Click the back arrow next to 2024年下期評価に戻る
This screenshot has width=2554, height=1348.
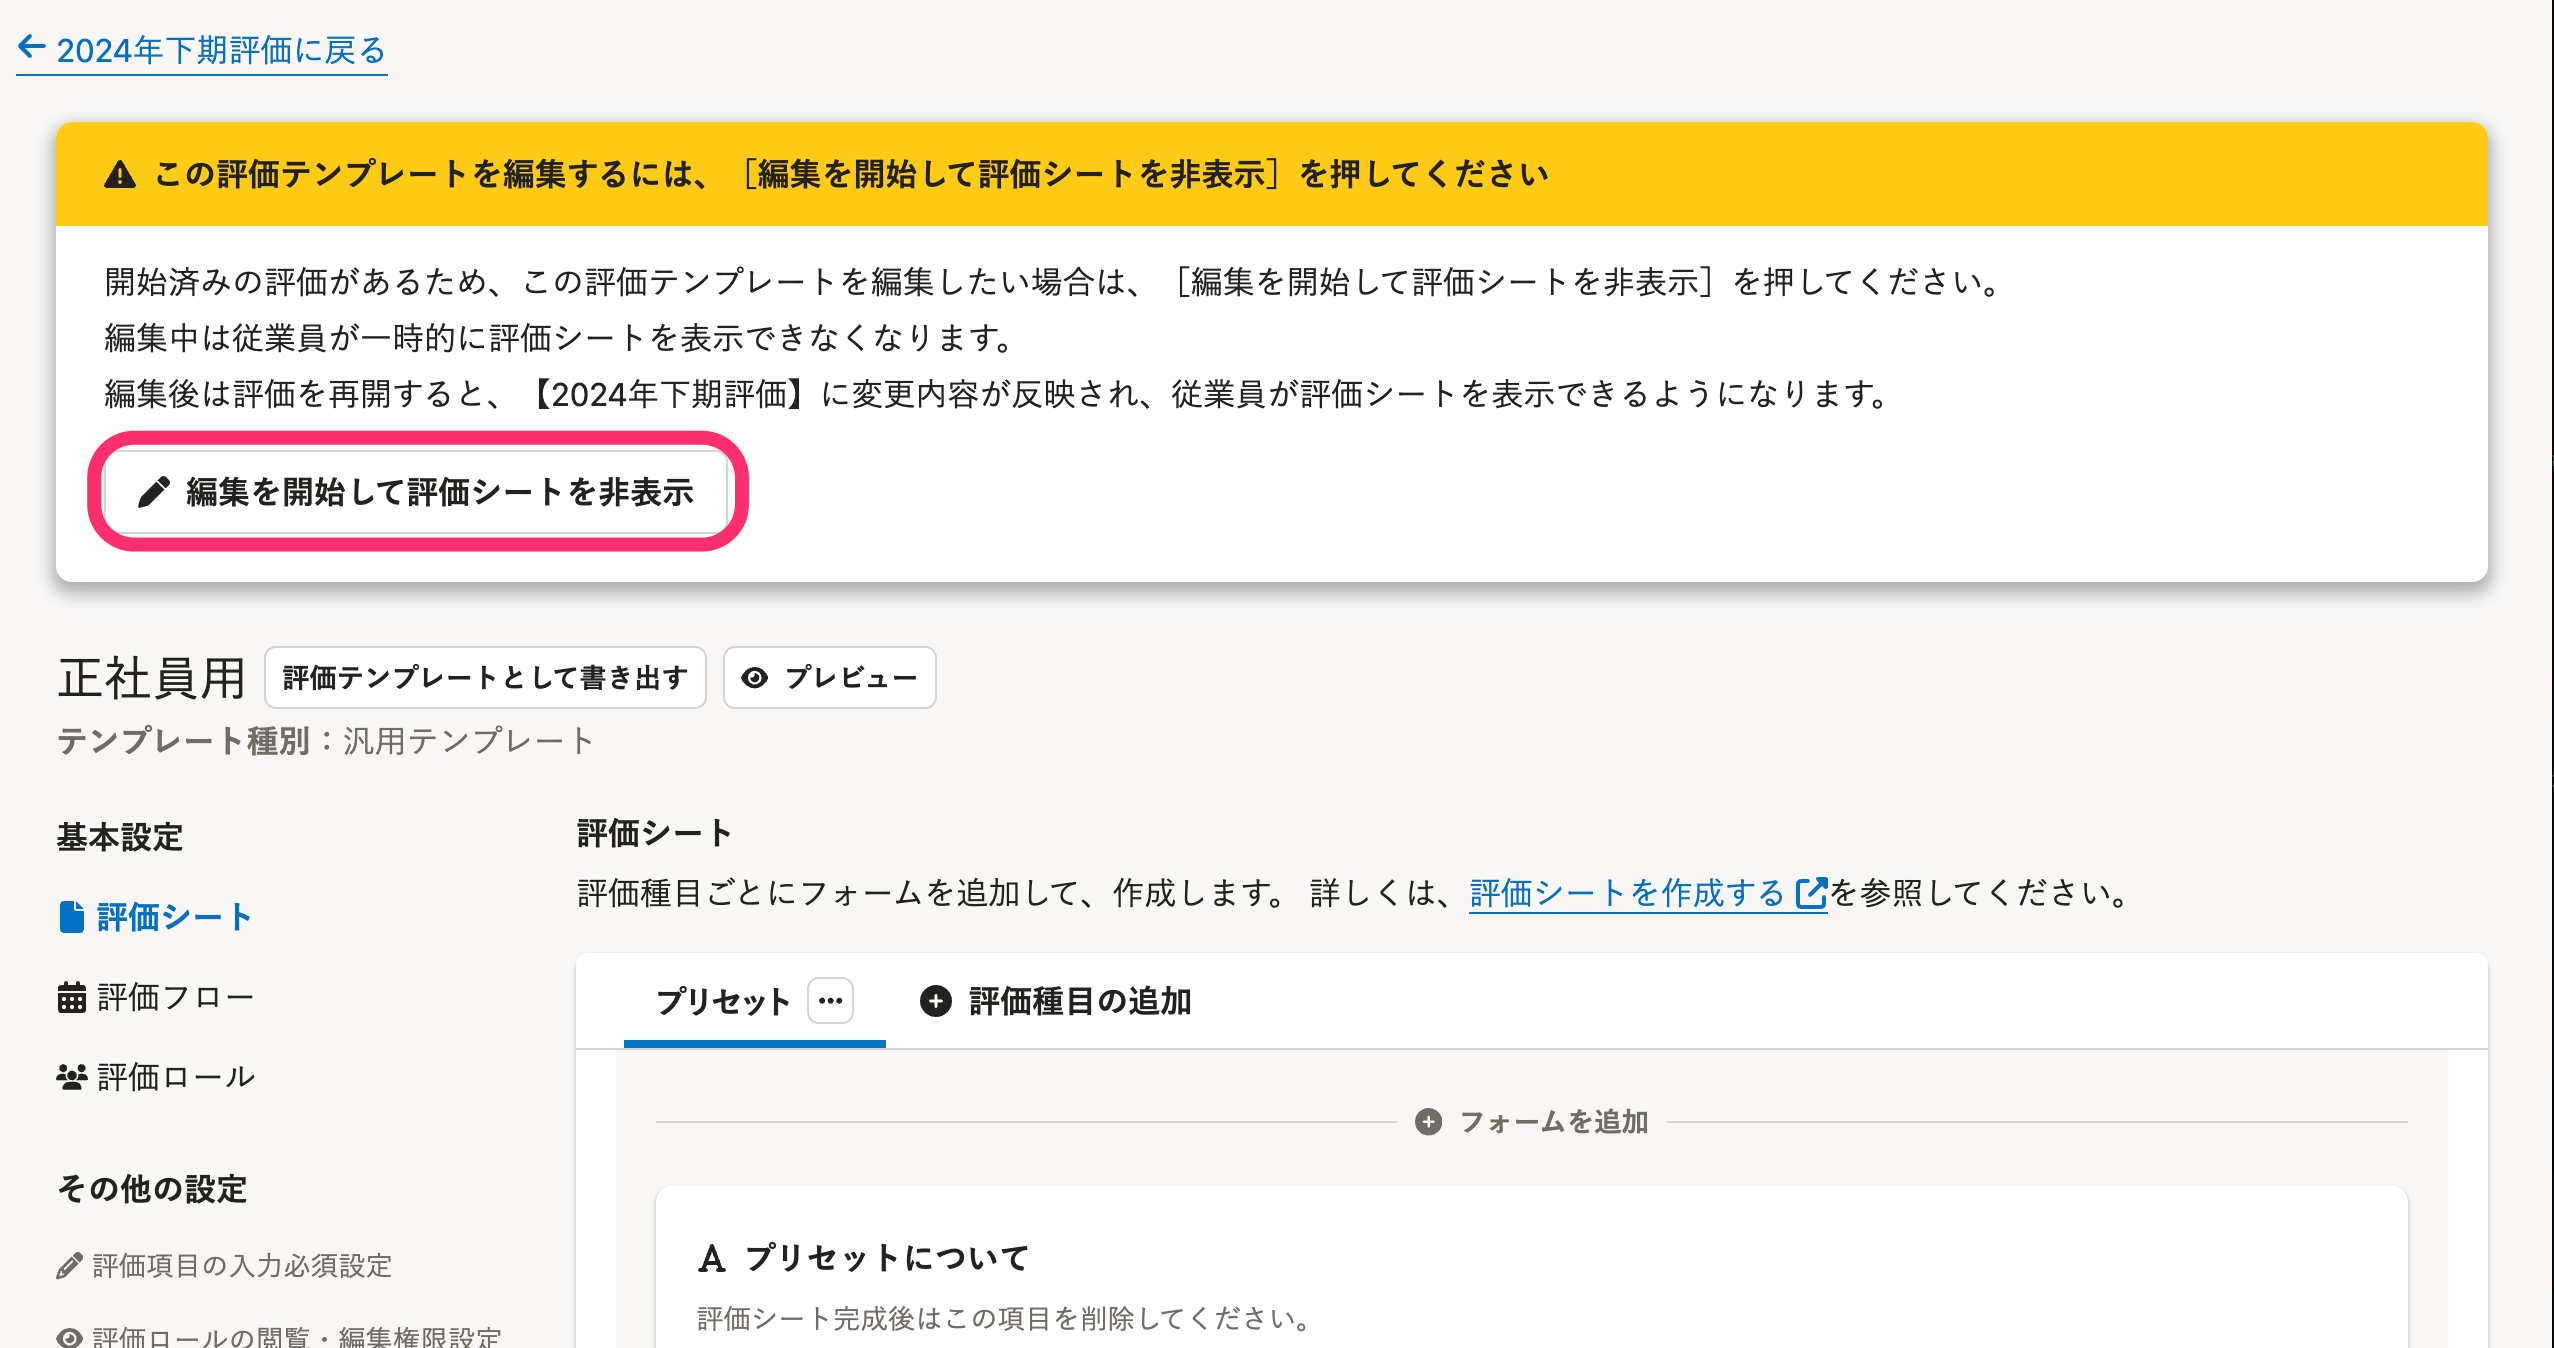pyautogui.click(x=32, y=47)
